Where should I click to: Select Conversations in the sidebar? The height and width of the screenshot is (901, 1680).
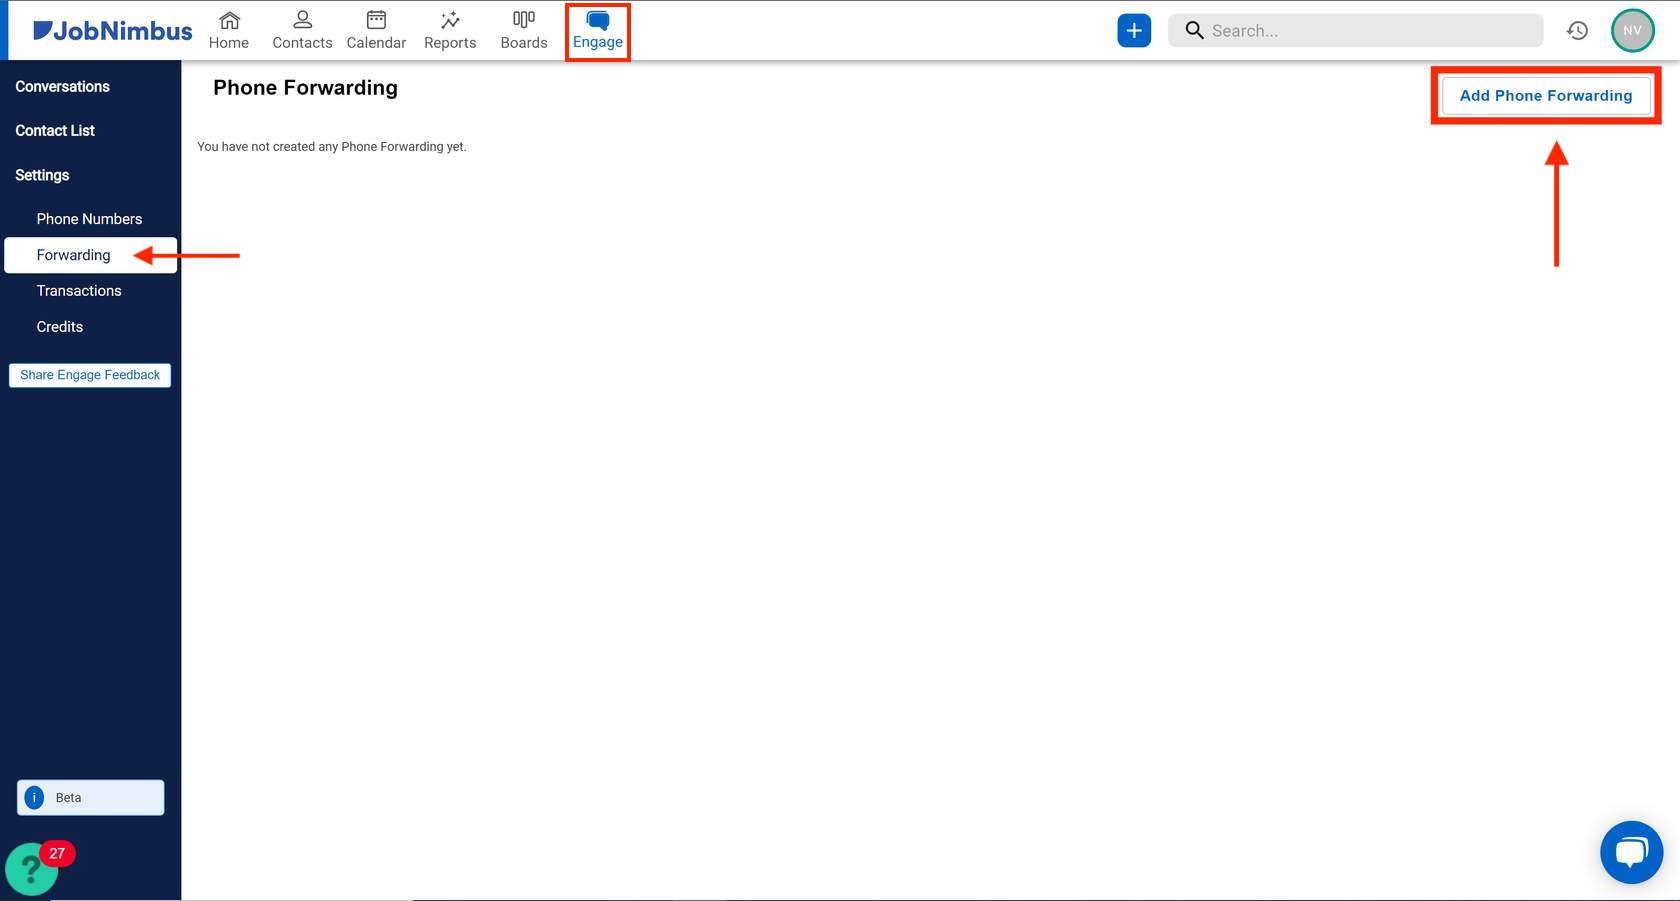point(62,86)
